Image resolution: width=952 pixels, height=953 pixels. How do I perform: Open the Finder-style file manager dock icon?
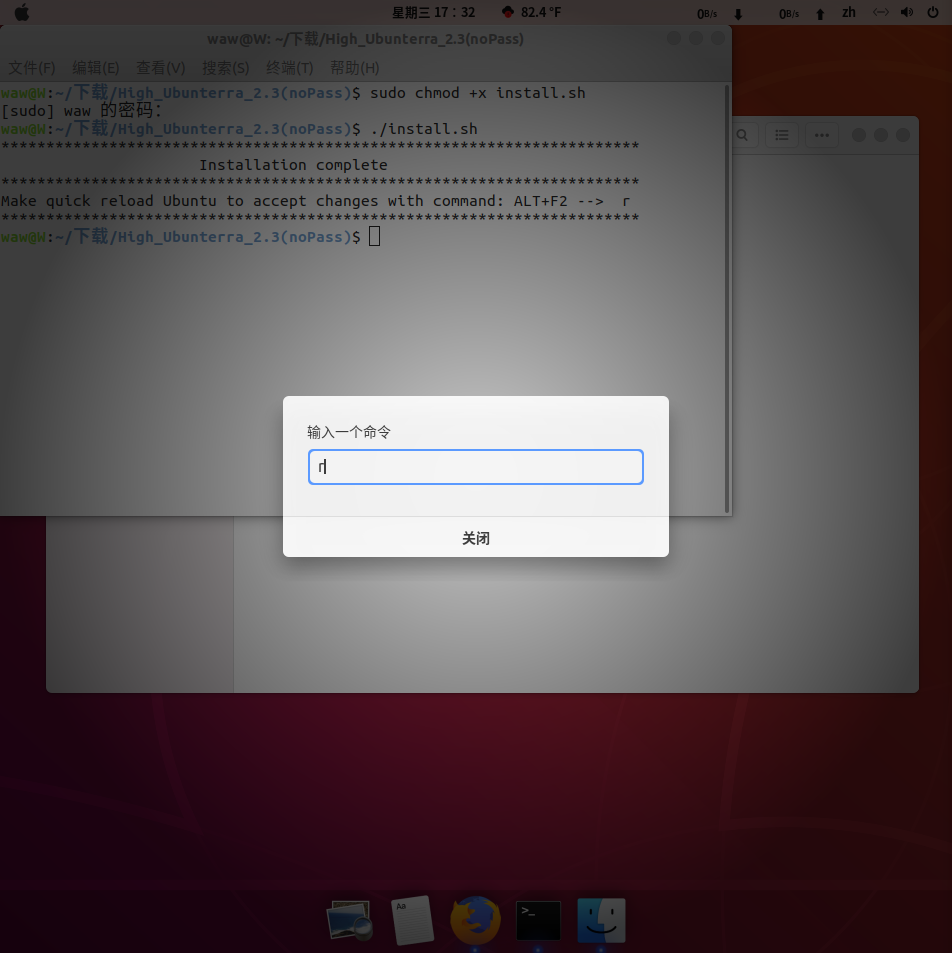coord(601,920)
